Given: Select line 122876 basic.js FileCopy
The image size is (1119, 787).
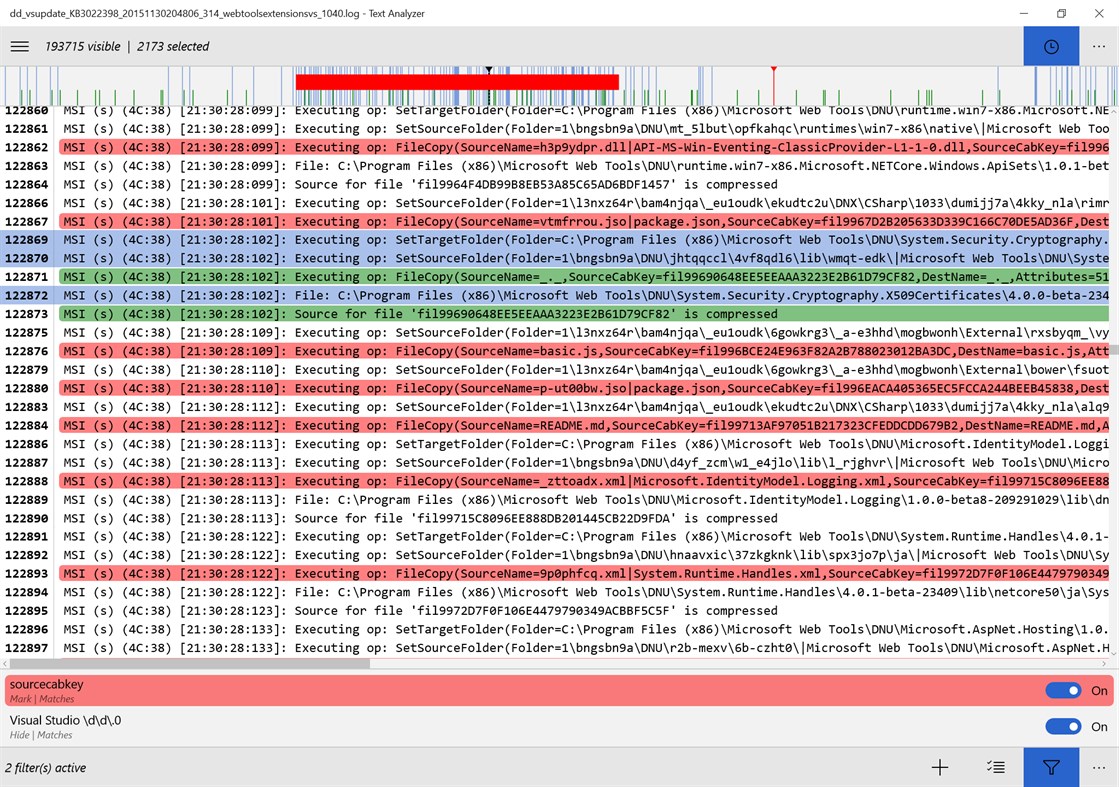Looking at the screenshot, I should point(557,351).
